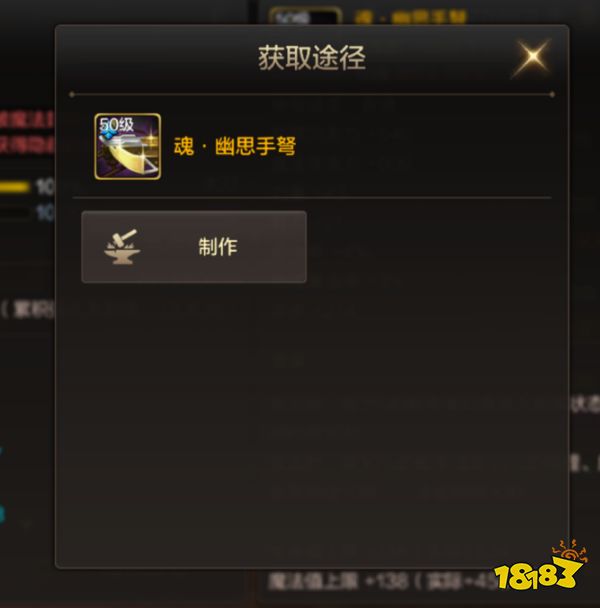Click the blurred item icon behind dialog top
600x608 pixels.
pyautogui.click(x=305, y=16)
